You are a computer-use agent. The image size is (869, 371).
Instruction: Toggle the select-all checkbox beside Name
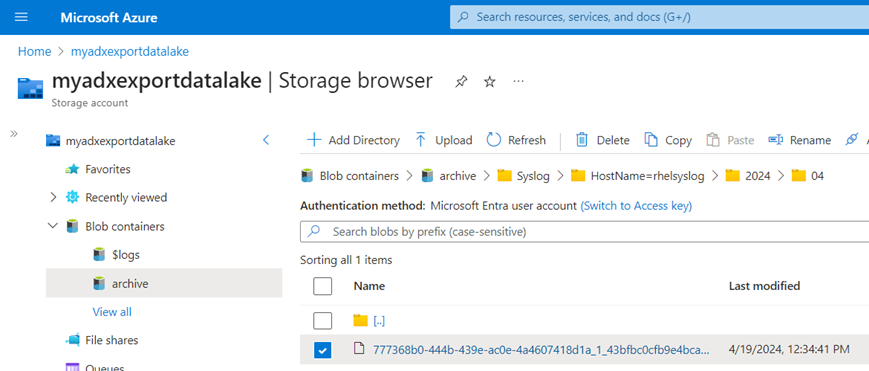pyautogui.click(x=323, y=286)
